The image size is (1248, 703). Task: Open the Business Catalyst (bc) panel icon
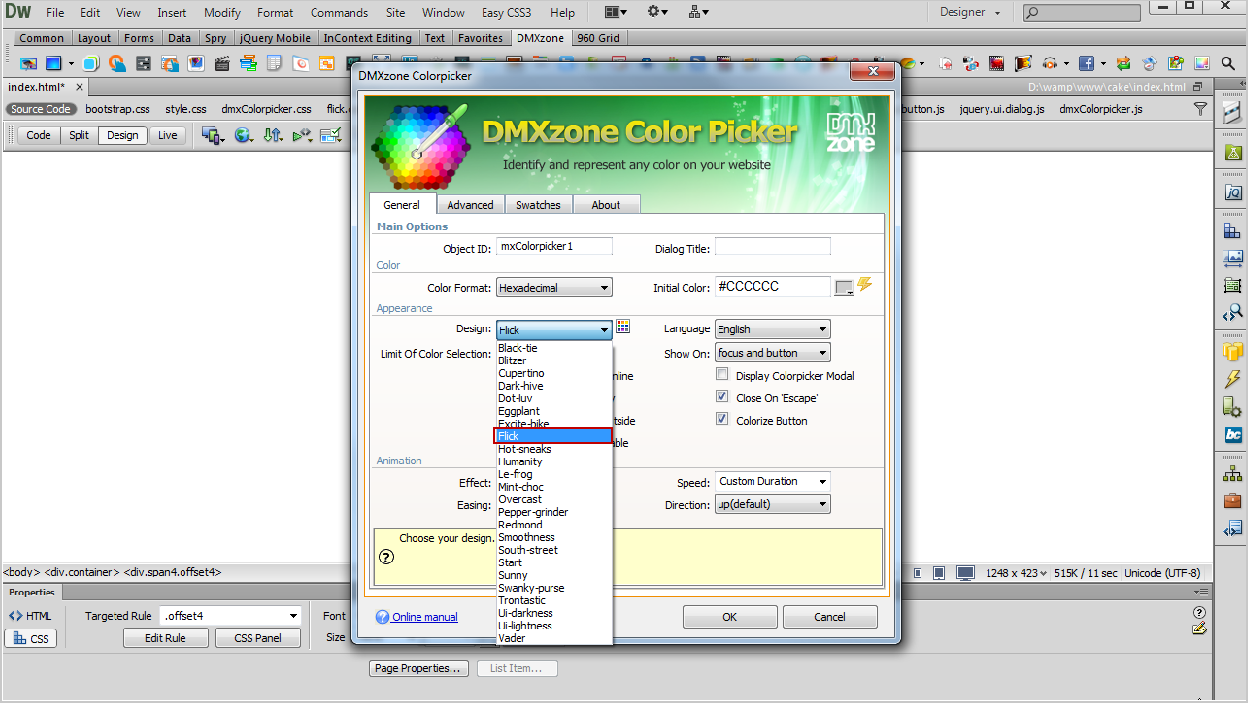tap(1232, 435)
